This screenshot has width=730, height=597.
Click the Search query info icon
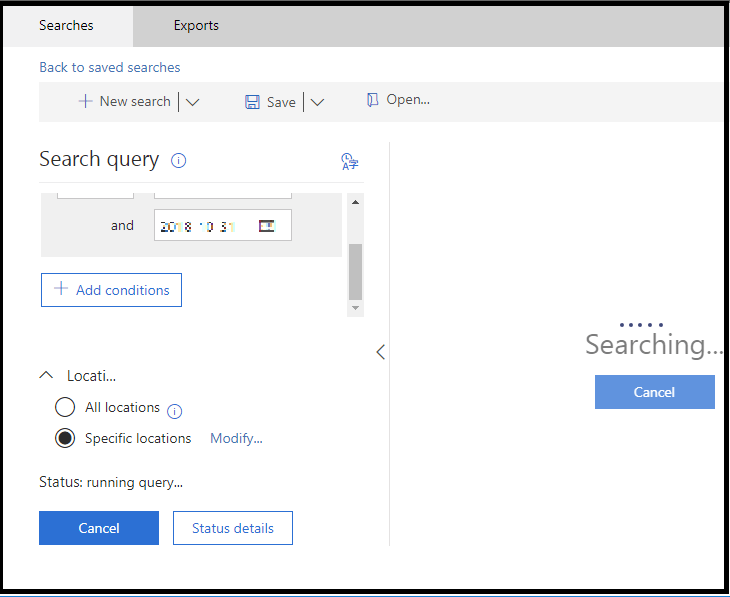pyautogui.click(x=179, y=160)
